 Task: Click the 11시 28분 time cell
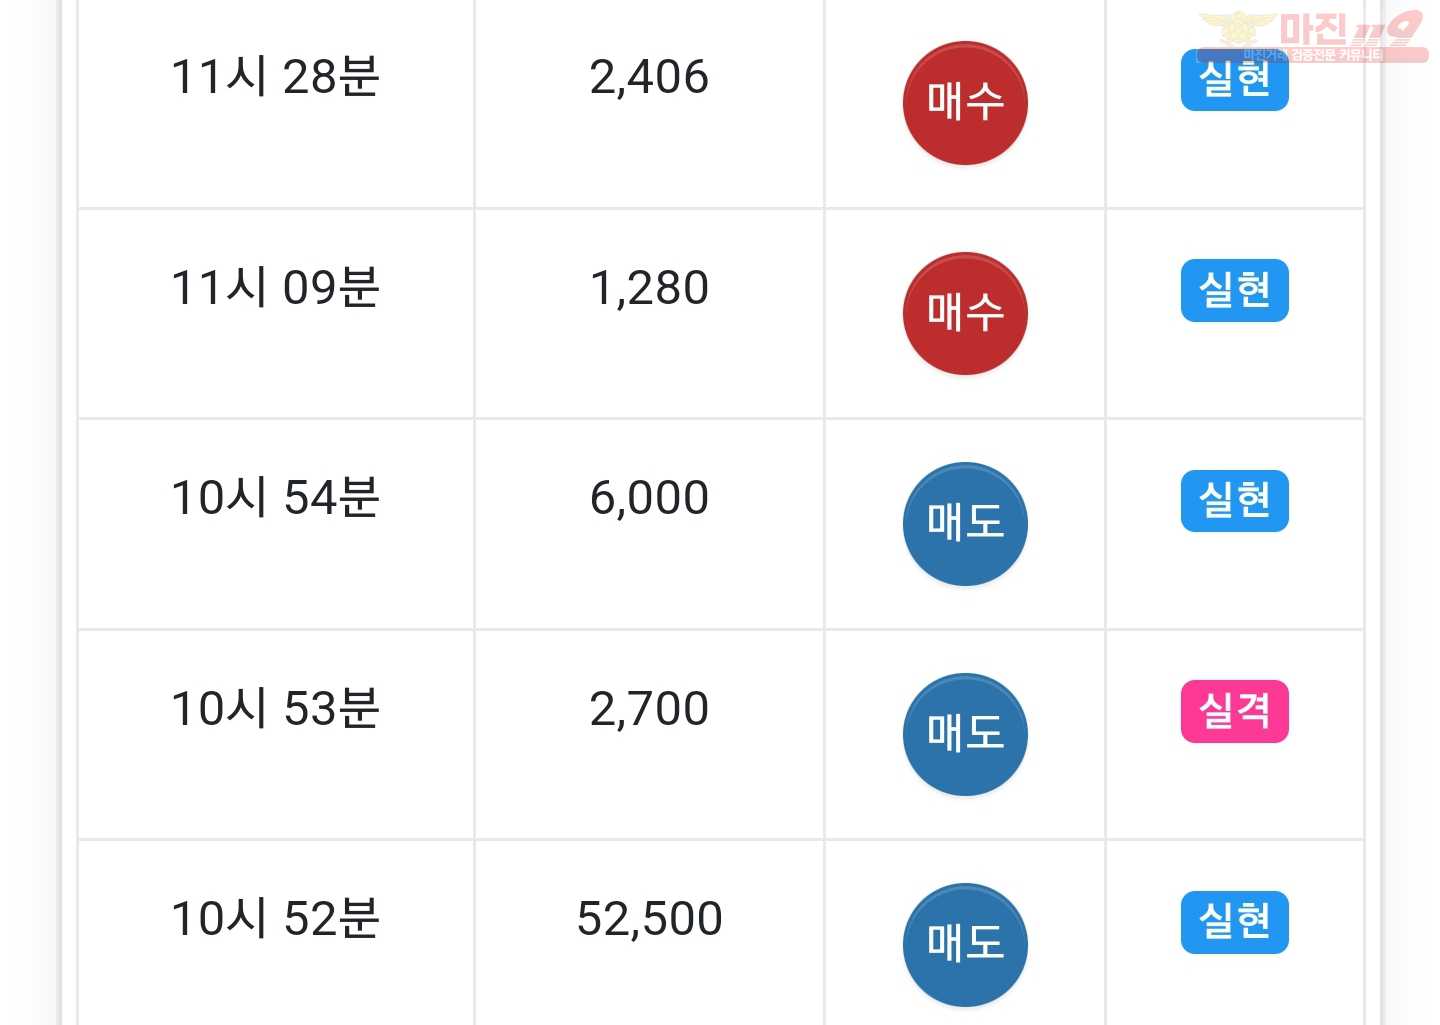click(x=275, y=77)
